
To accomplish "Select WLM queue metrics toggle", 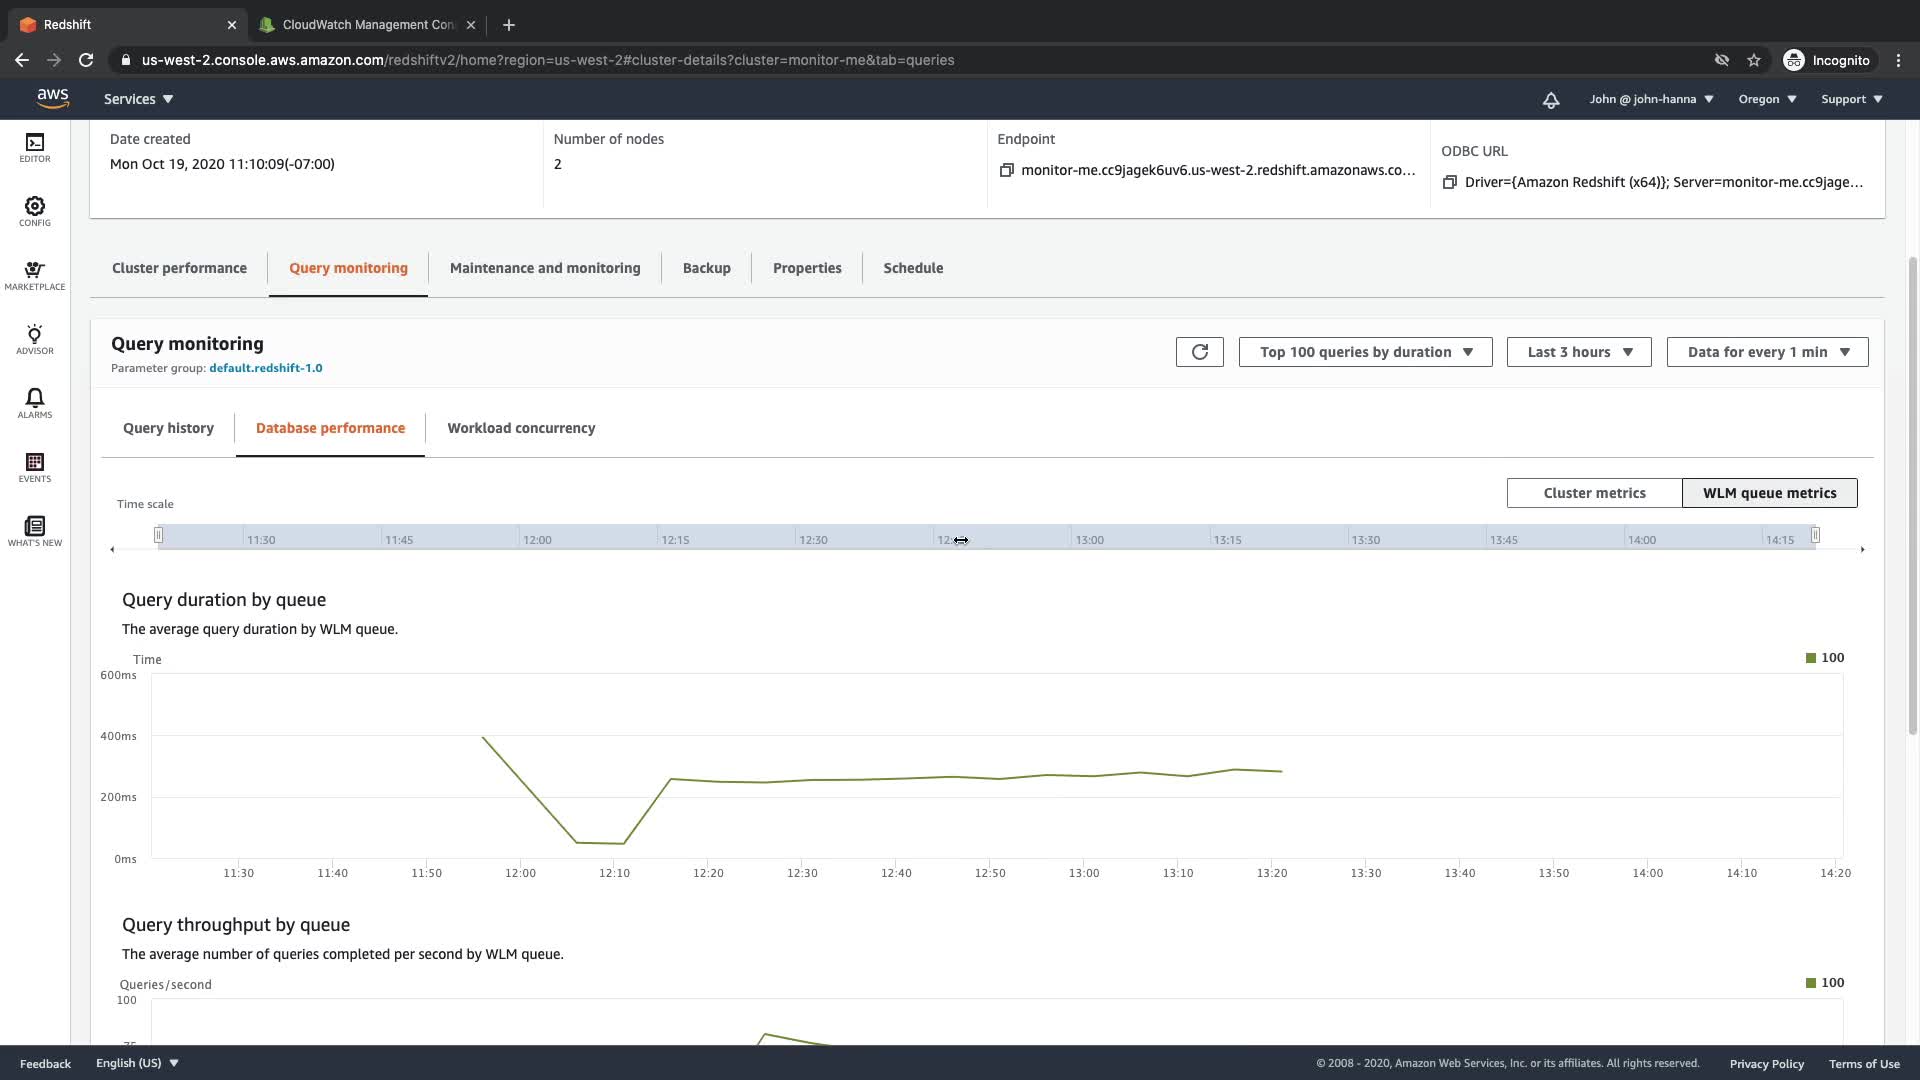I will [1769, 493].
